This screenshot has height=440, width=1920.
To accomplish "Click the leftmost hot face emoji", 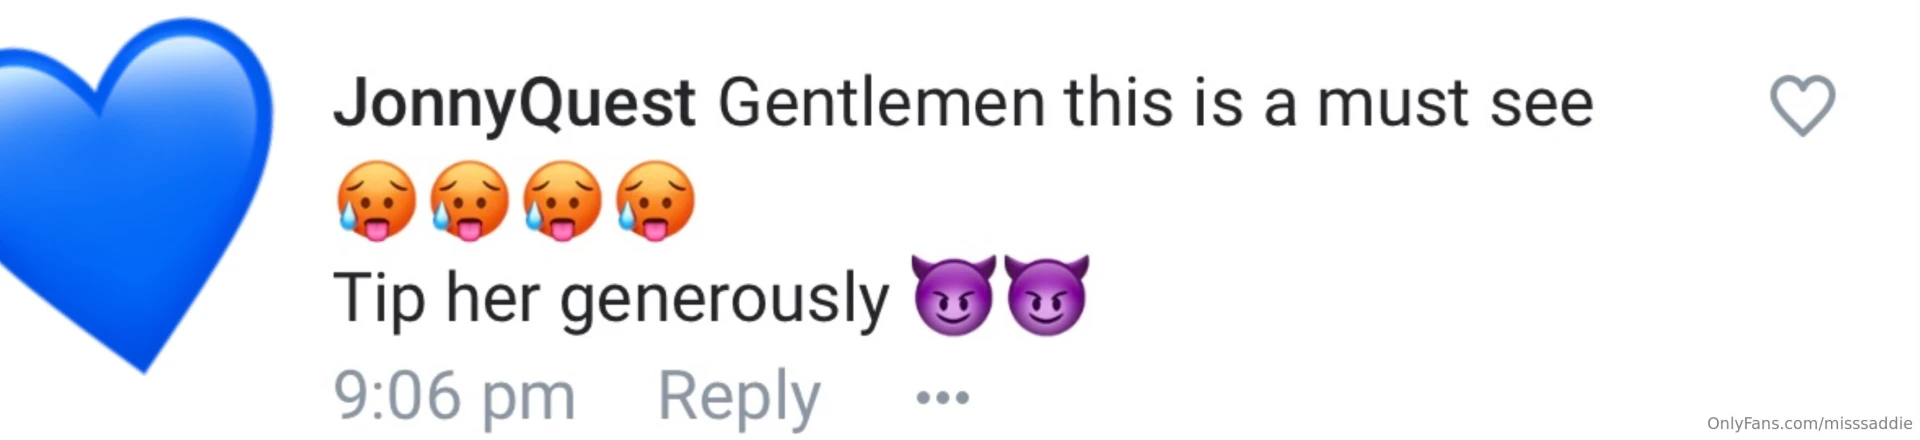I will pos(376,201).
